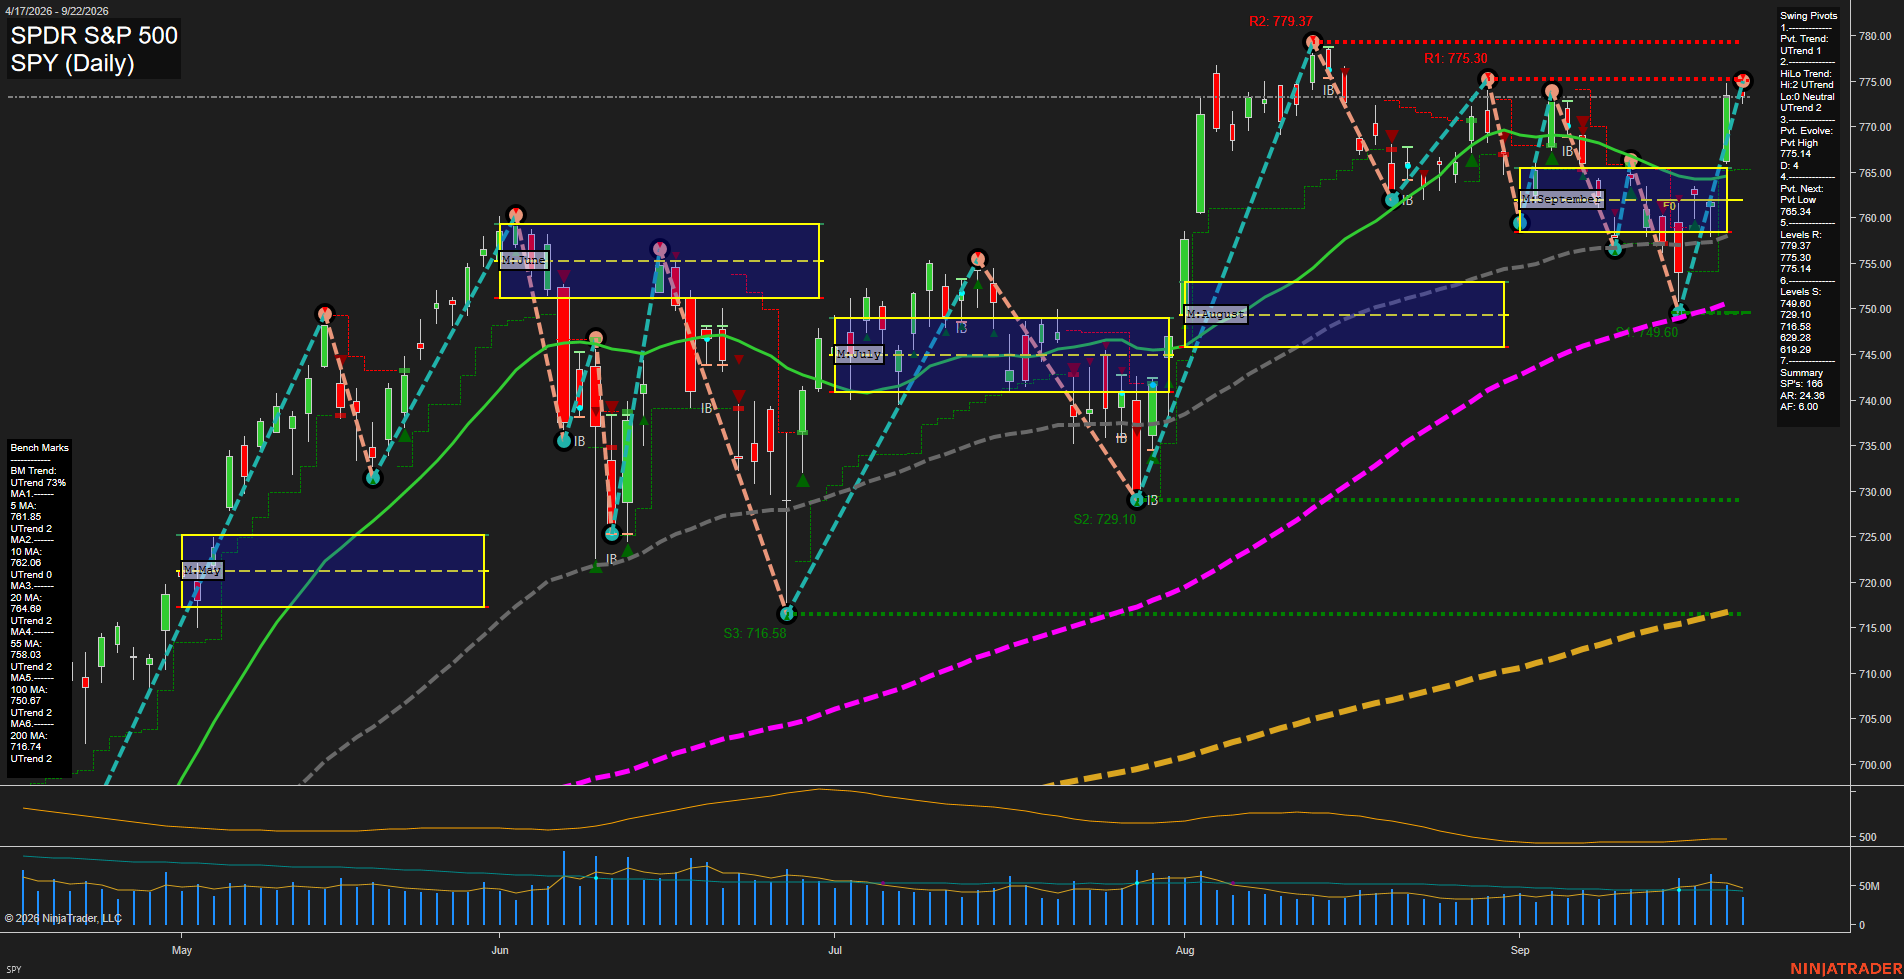Click the swing pivot low marker at 716.58

coord(786,614)
